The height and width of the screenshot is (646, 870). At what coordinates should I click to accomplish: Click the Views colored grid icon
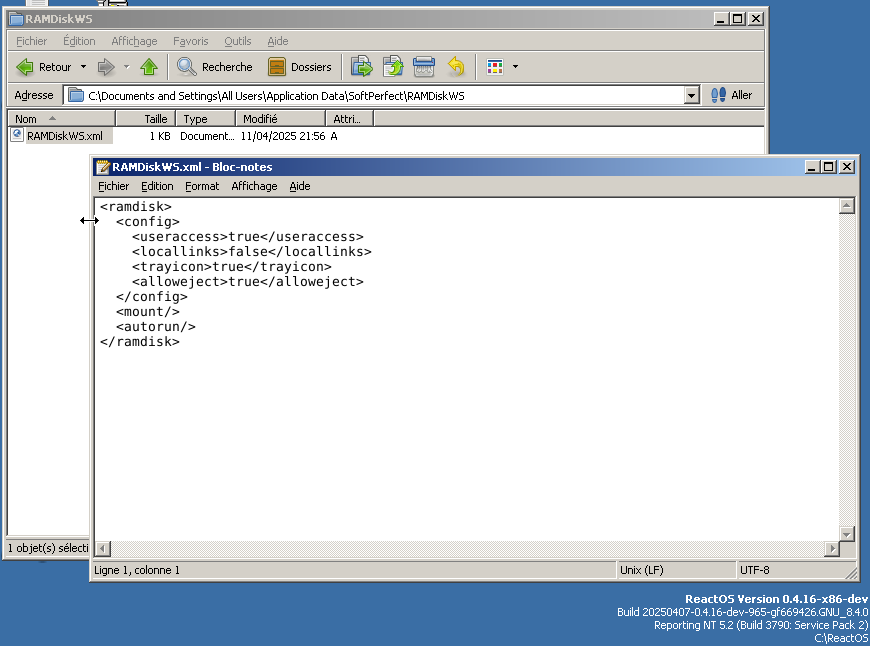pos(494,67)
